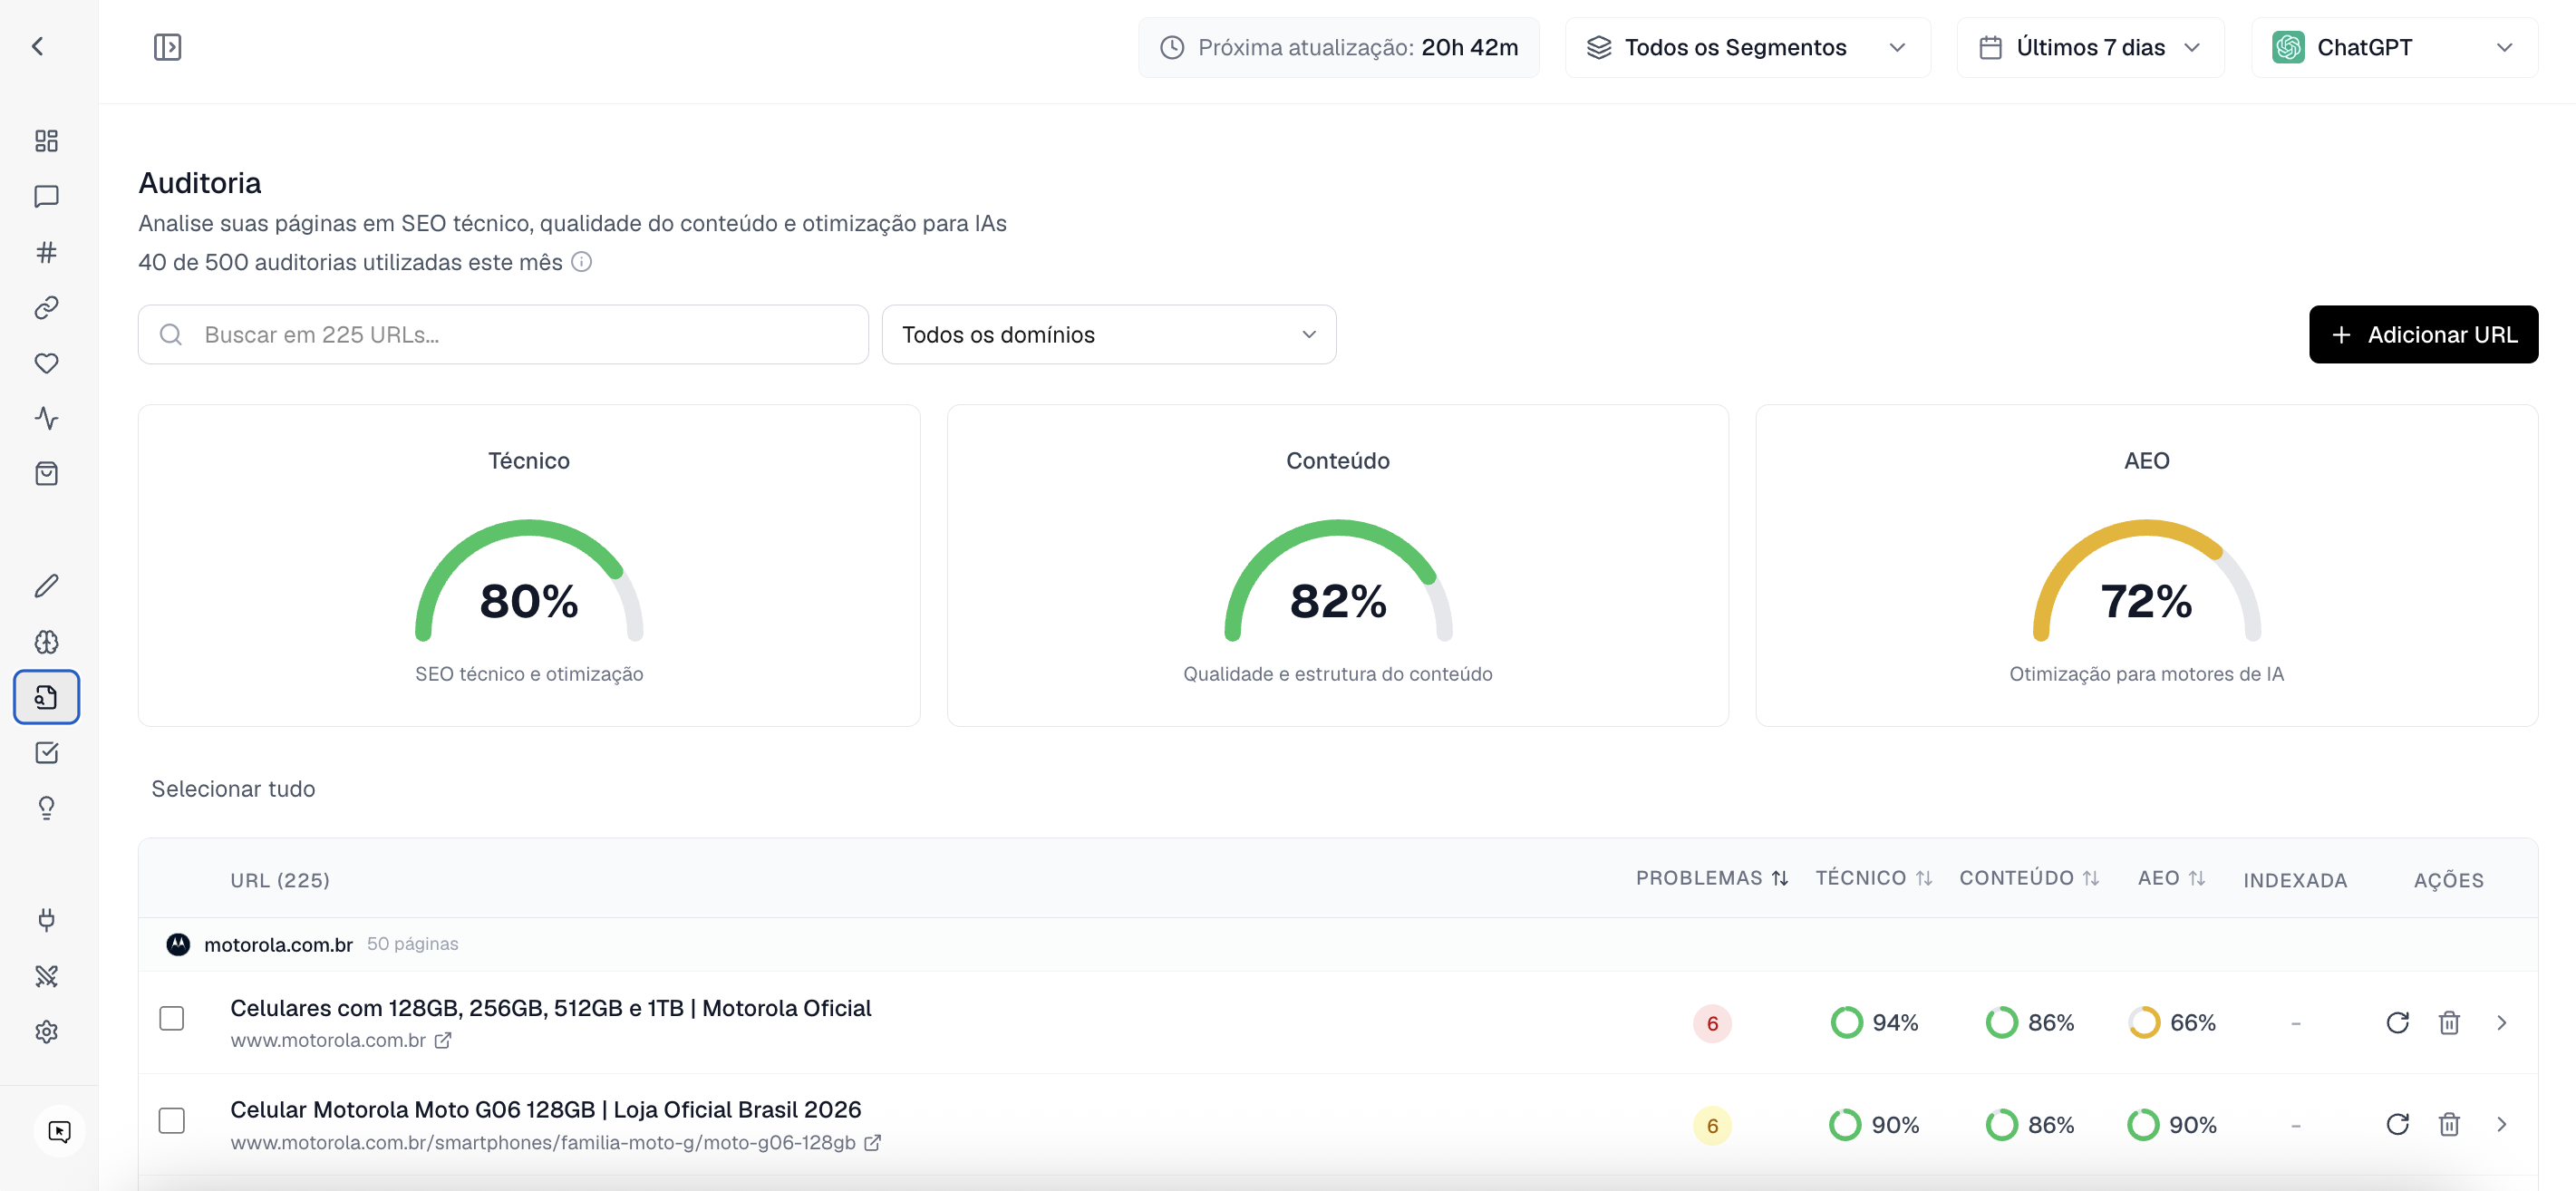Check the Celulares com 128GB row checkbox

point(172,1019)
